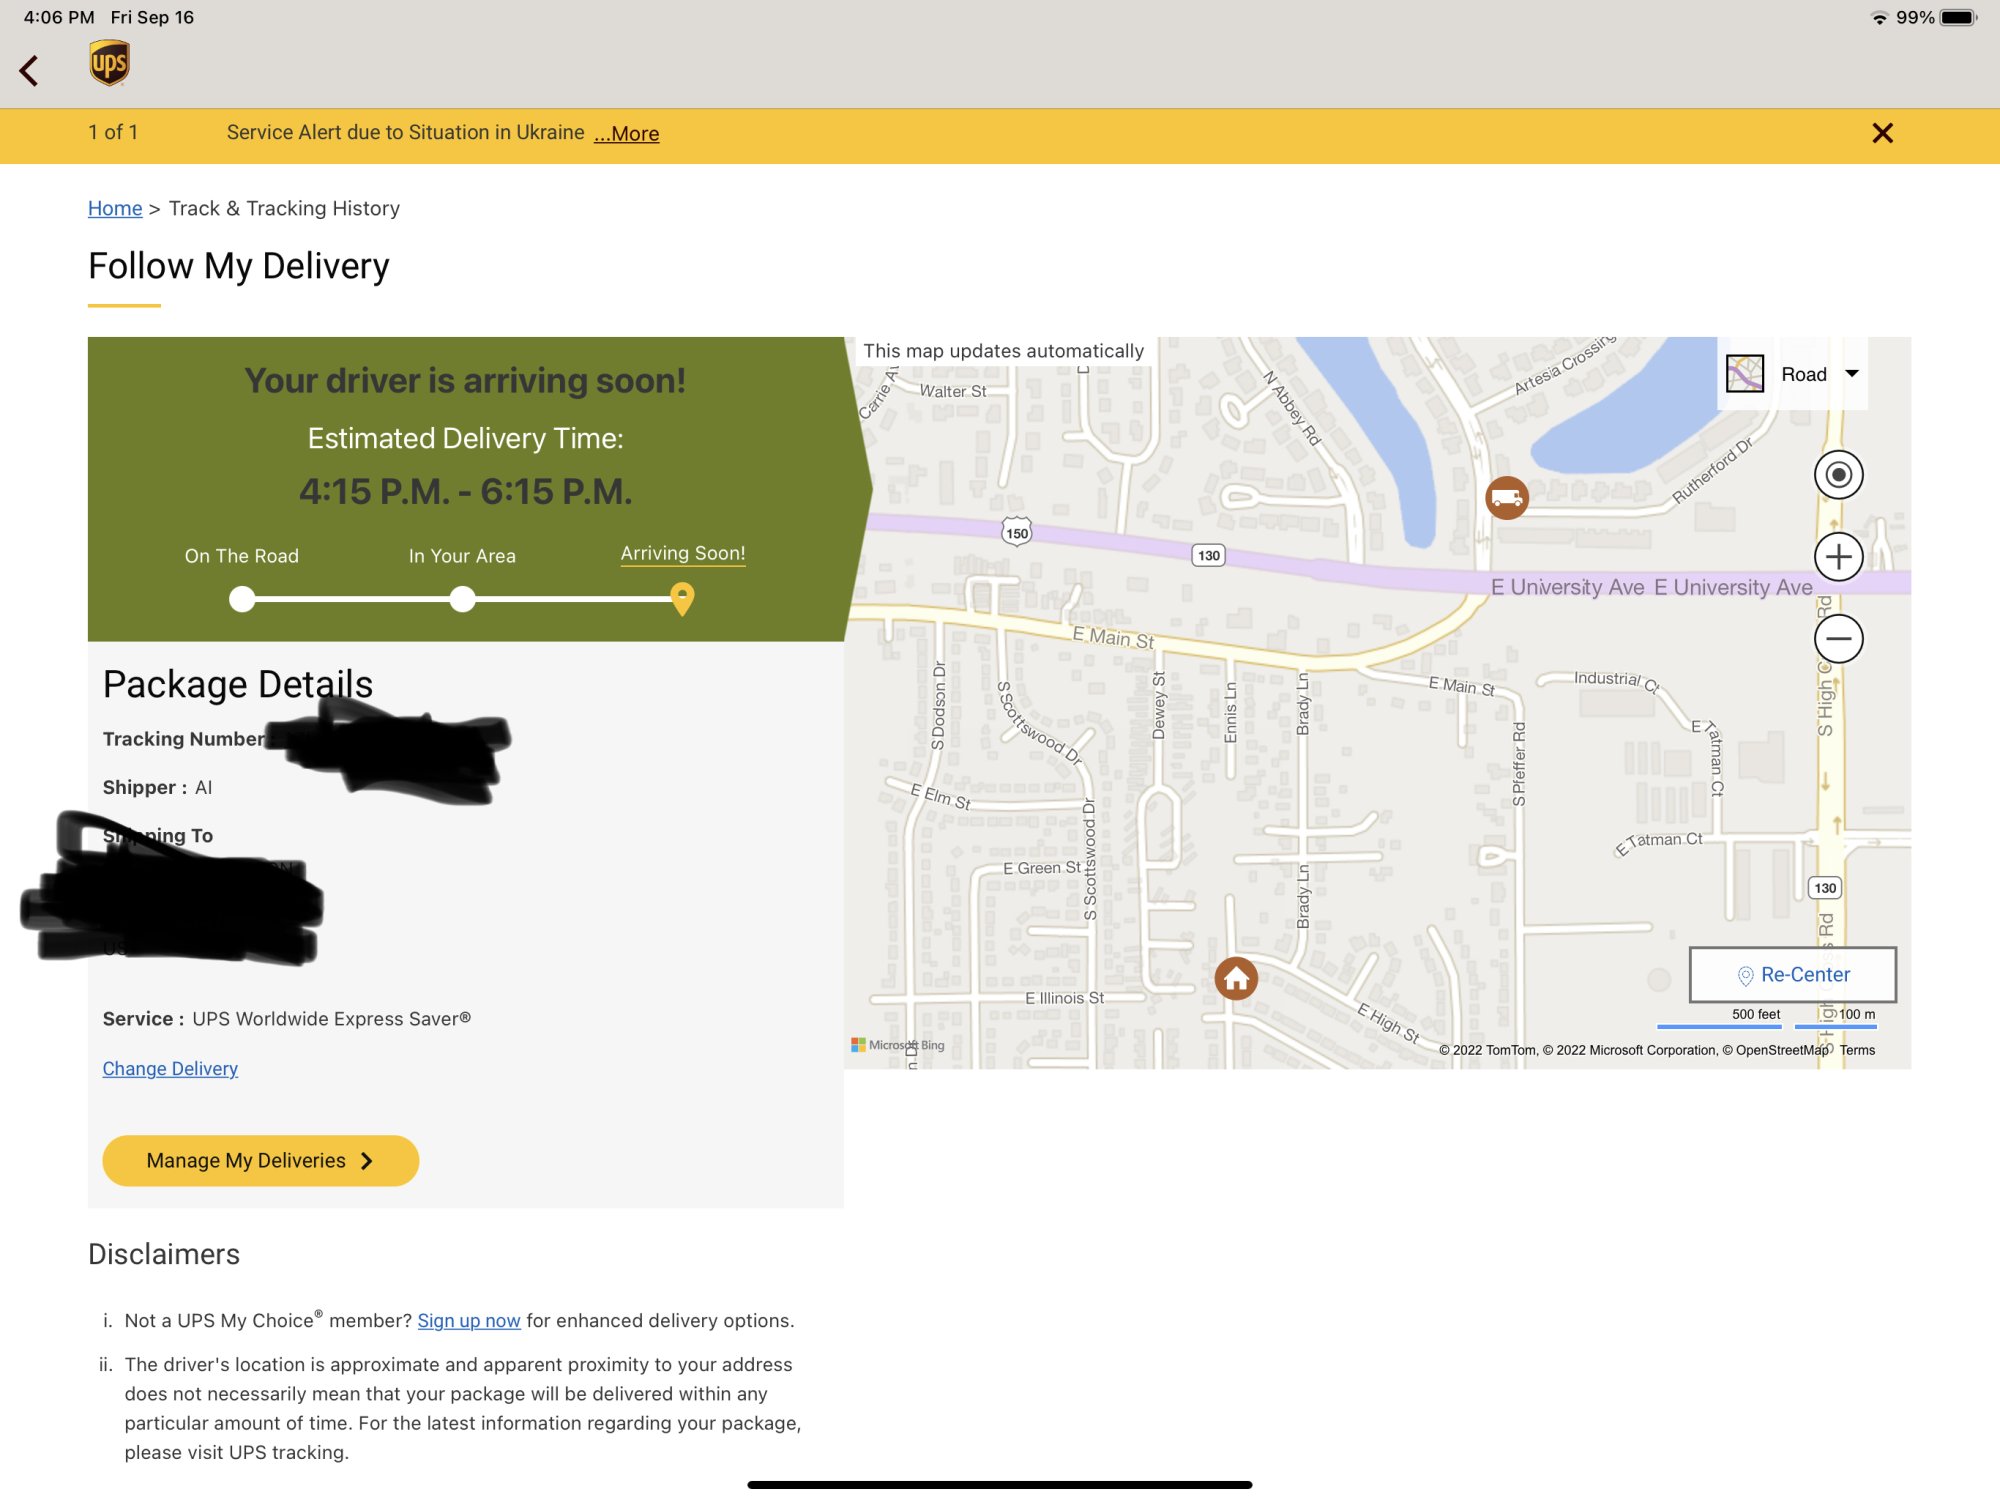Click the delivery truck marker on the map

pyautogui.click(x=1506, y=497)
